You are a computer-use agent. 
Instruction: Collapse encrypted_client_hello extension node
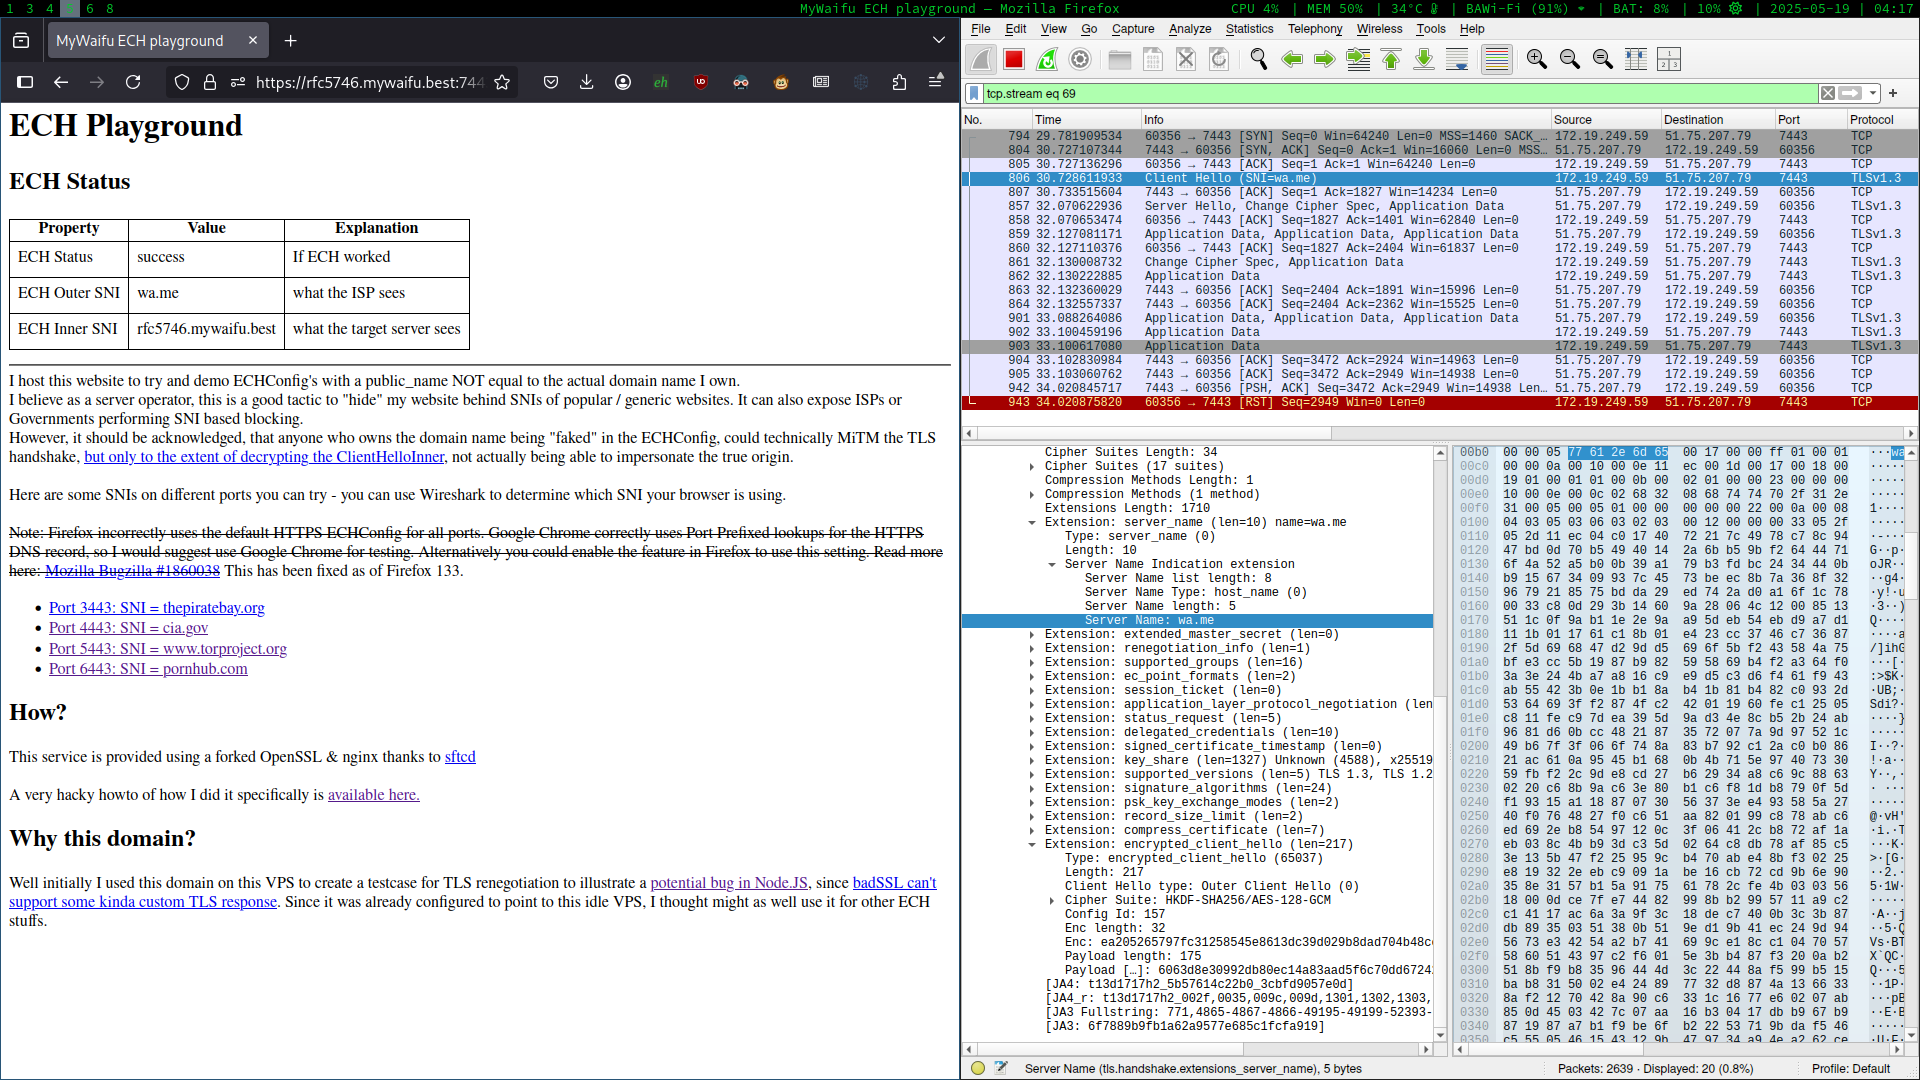(1032, 845)
